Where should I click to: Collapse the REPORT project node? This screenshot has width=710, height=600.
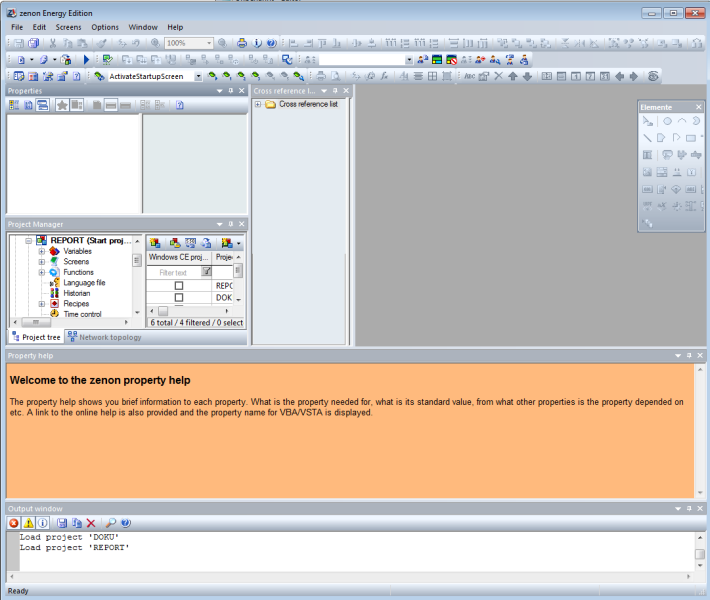pyautogui.click(x=29, y=240)
